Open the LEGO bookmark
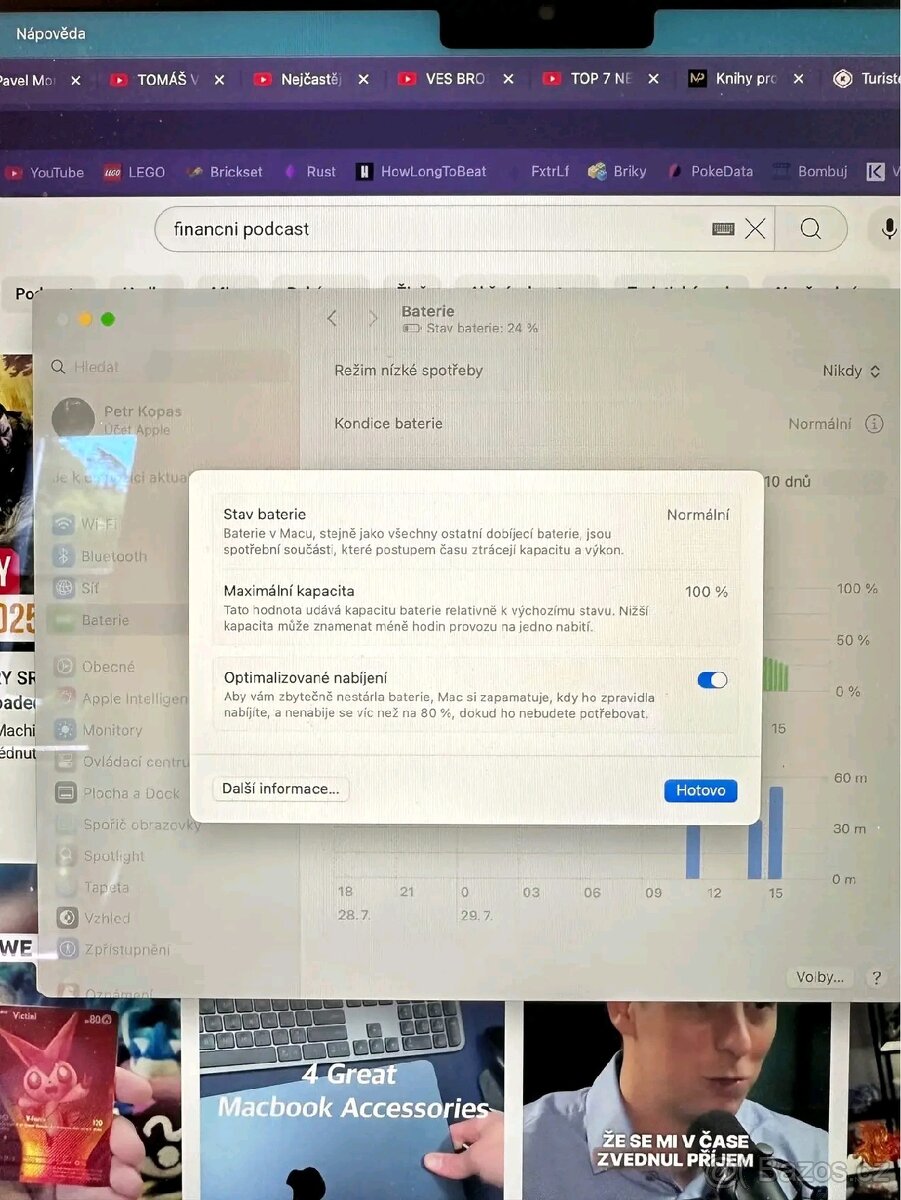Viewport: 901px width, 1200px height. coord(134,172)
